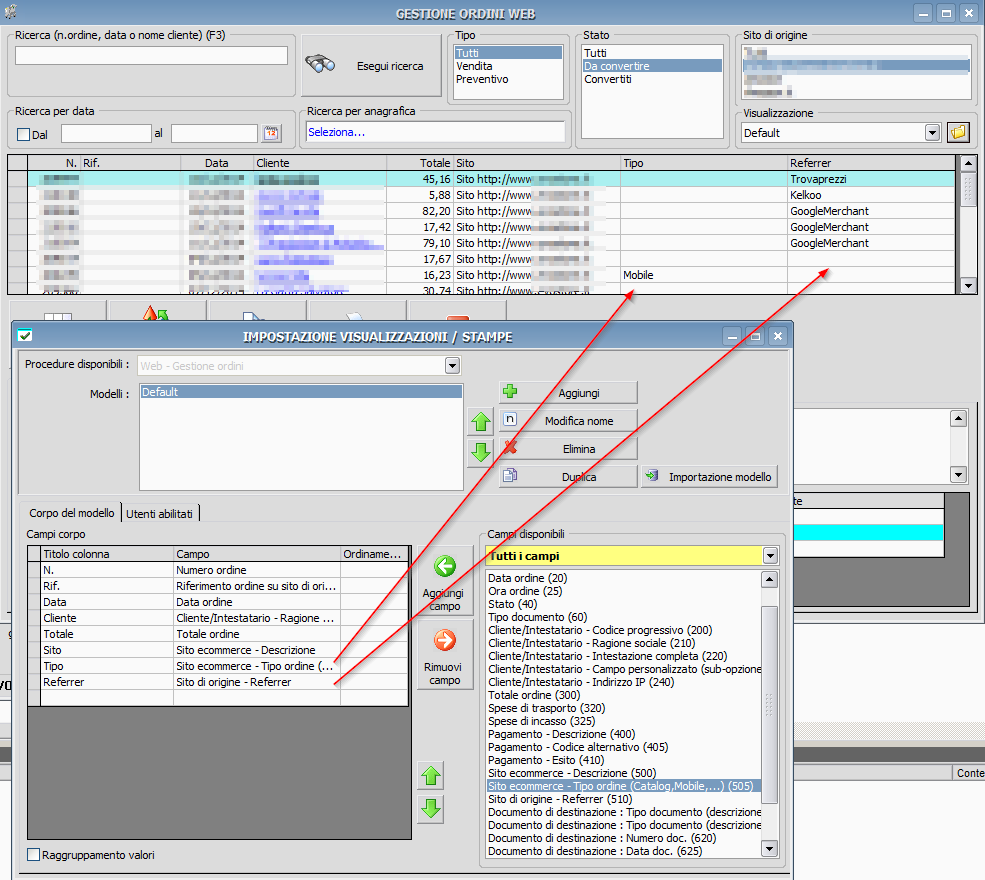Click green left arrow Aggiungi campo
Image resolution: width=985 pixels, height=880 pixels.
(x=444, y=567)
